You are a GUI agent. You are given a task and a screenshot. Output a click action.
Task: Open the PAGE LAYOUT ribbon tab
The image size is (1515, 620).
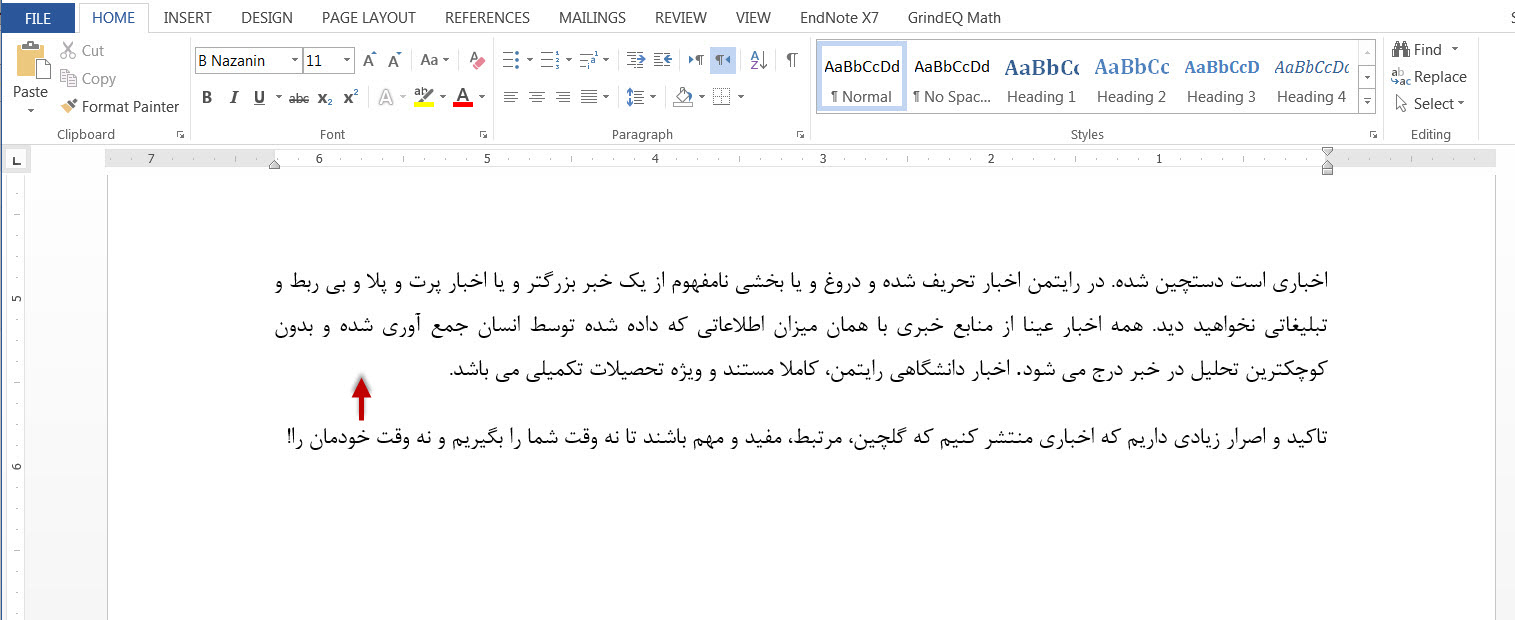click(x=368, y=17)
